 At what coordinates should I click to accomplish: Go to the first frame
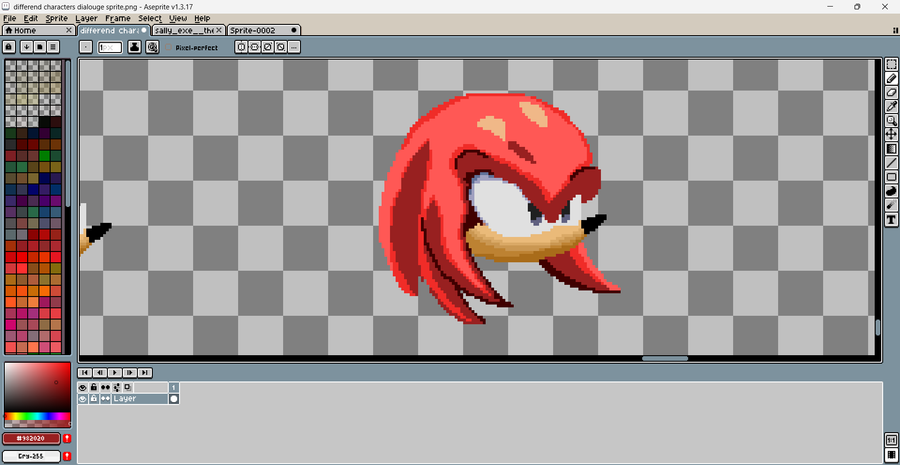pos(85,373)
